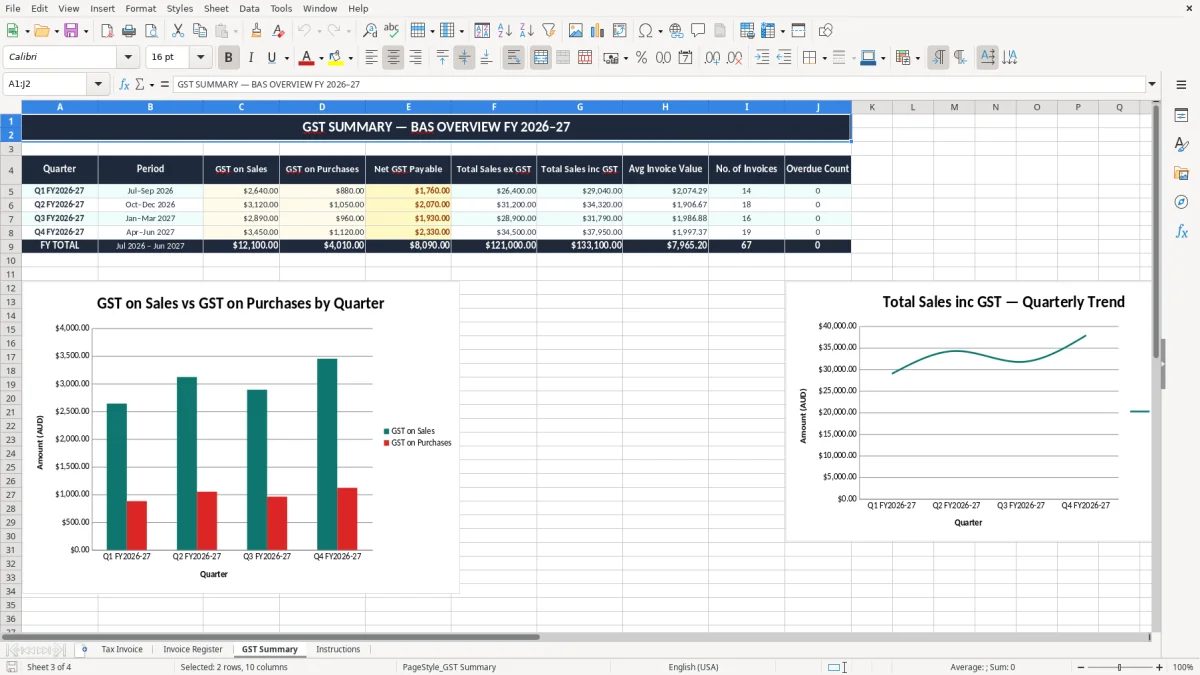Toggle Wrap Text
This screenshot has height=675, width=1200.
[514, 58]
